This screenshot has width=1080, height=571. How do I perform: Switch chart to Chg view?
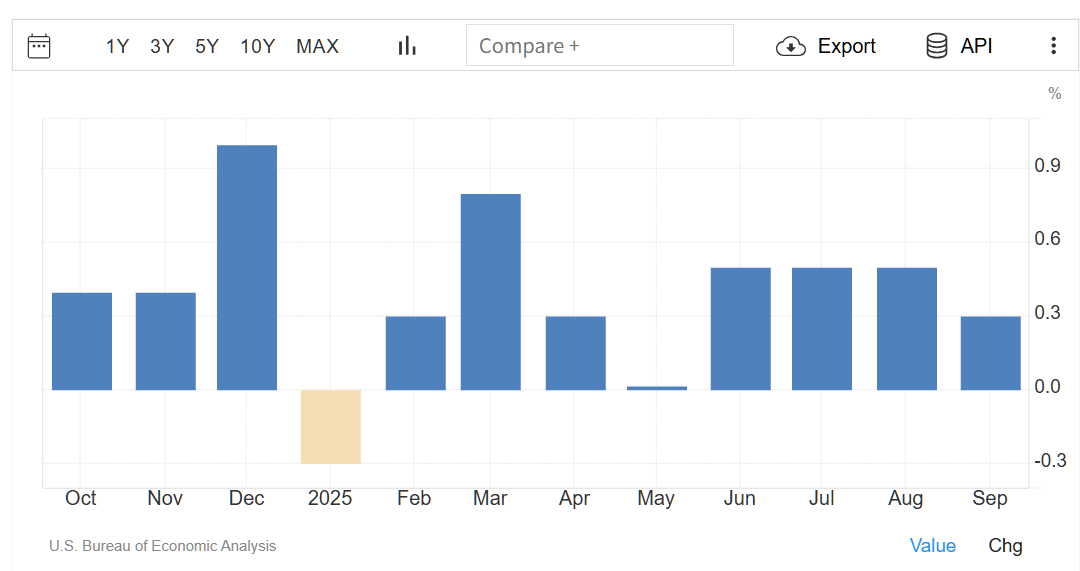pos(1005,545)
